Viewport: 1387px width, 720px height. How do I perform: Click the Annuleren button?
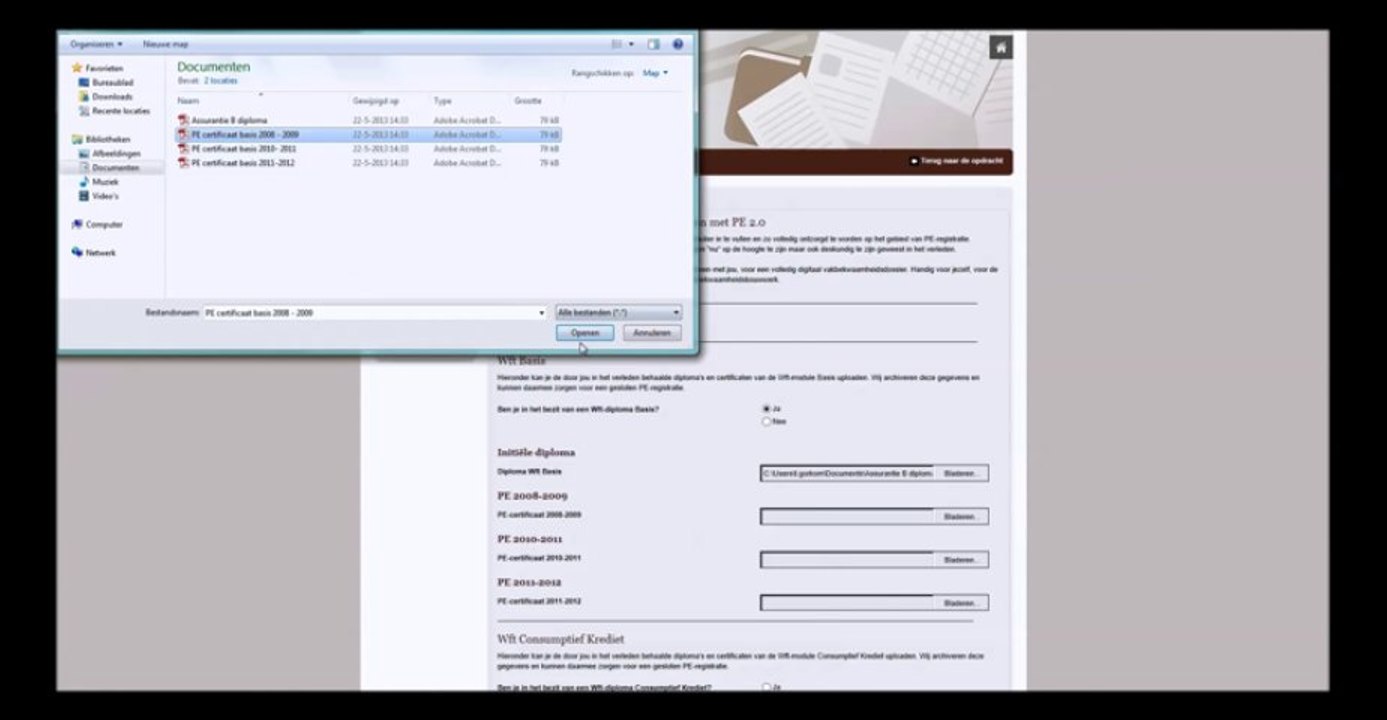pyautogui.click(x=651, y=333)
